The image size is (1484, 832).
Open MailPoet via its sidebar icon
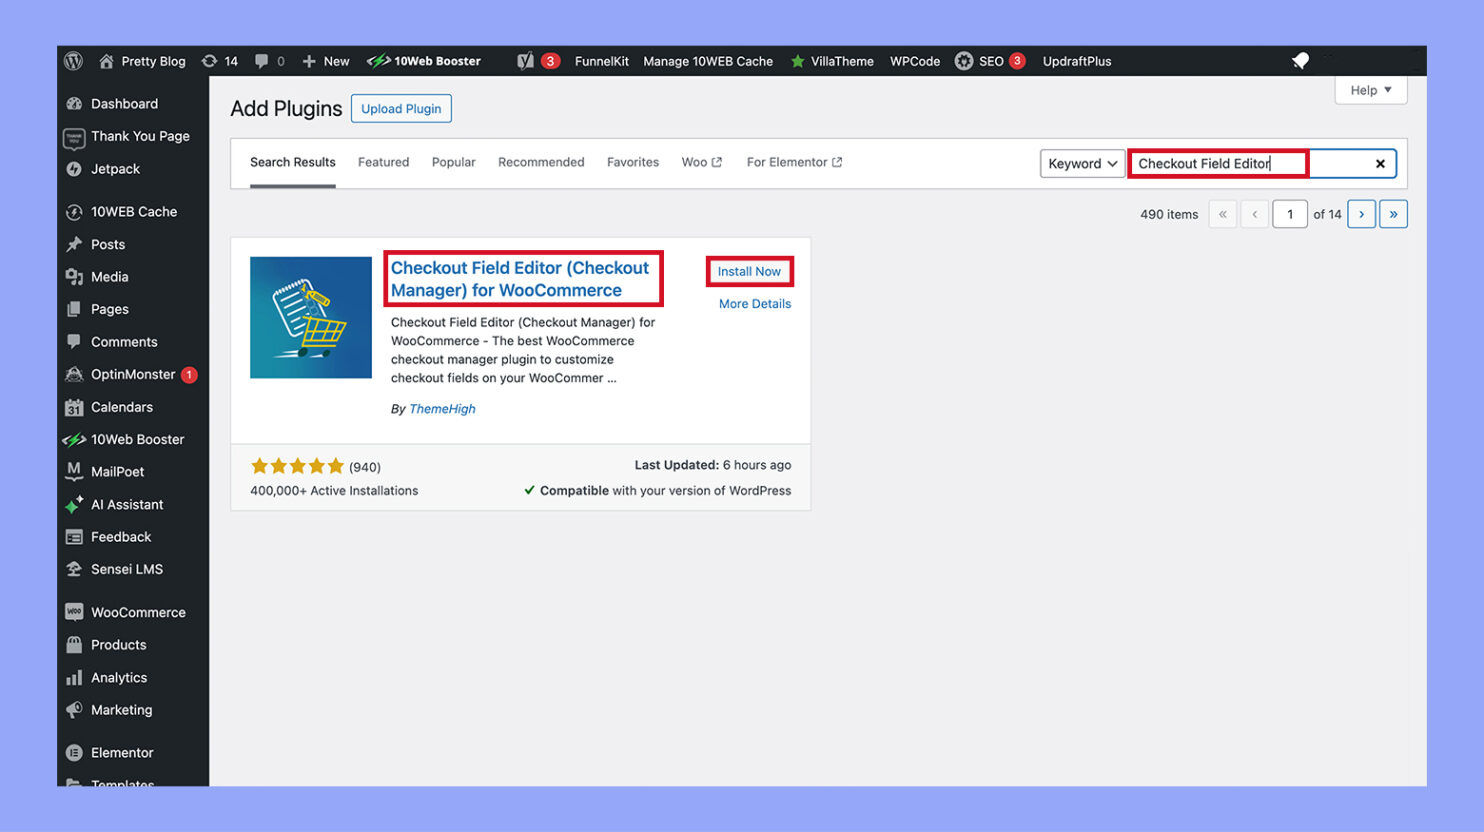coord(74,471)
